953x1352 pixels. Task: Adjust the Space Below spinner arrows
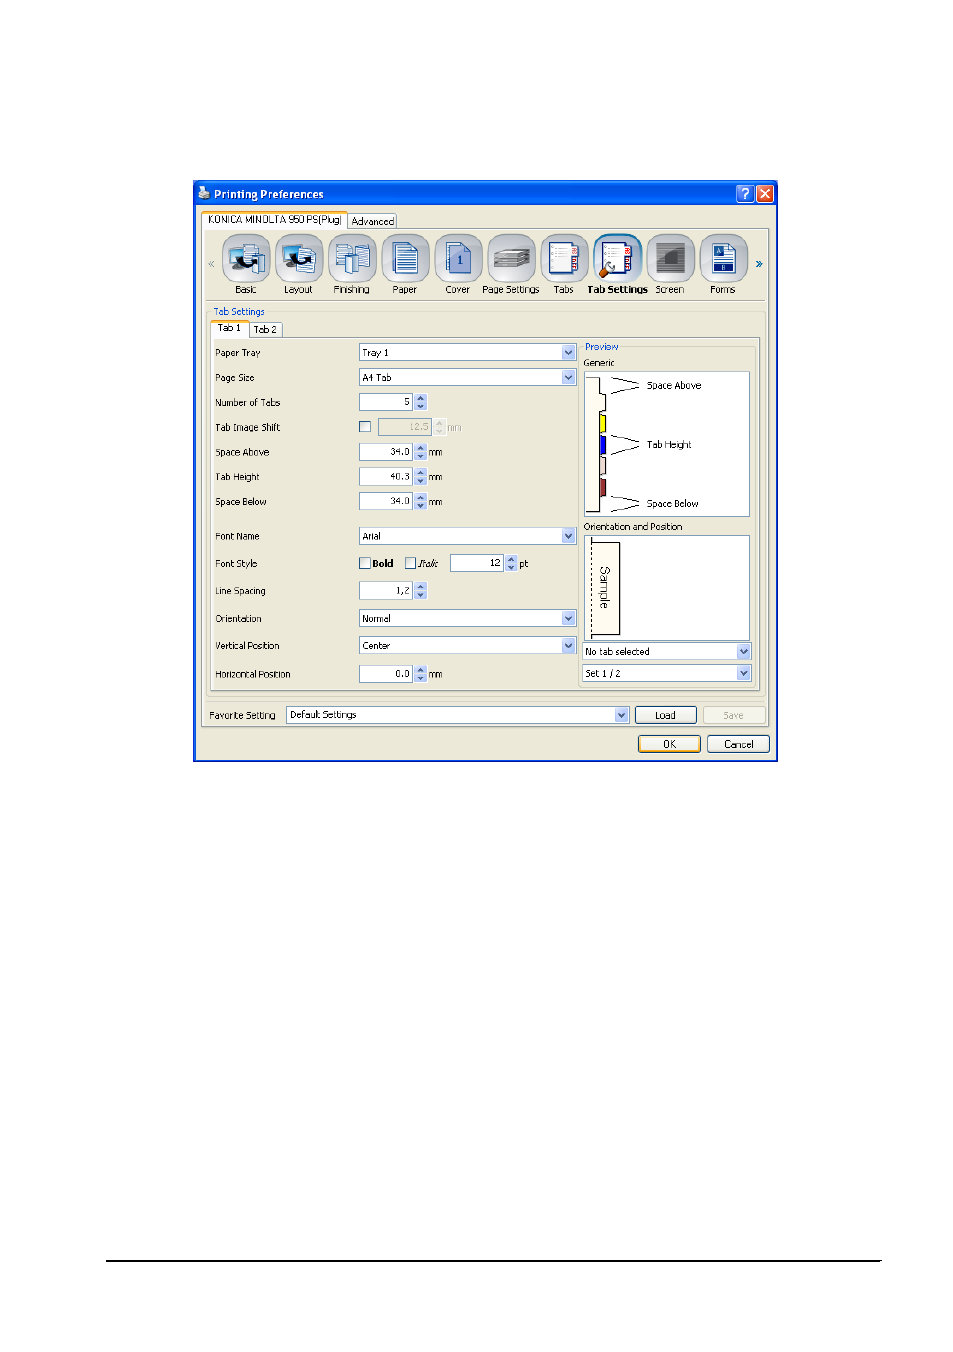(421, 501)
